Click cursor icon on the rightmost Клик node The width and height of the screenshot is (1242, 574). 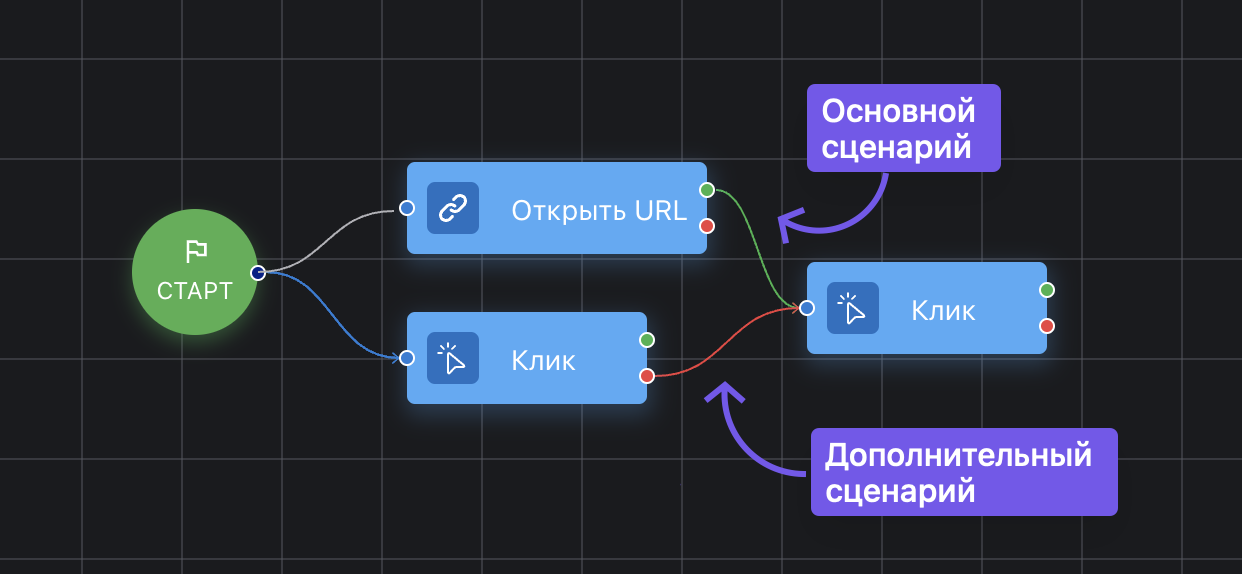pyautogui.click(x=852, y=308)
